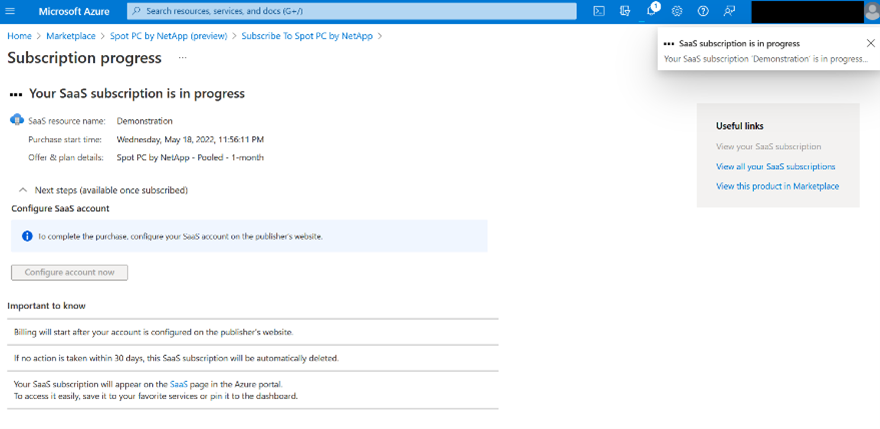Image resolution: width=880 pixels, height=429 pixels.
Task: Close the SaaS subscription notification toast
Action: (x=870, y=43)
